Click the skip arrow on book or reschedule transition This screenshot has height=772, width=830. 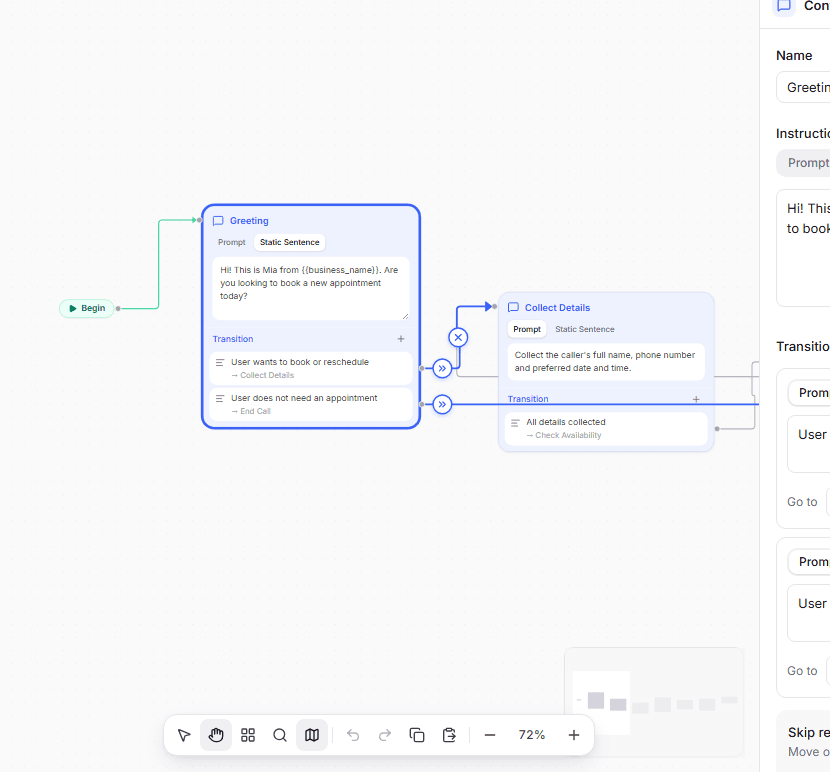coord(442,369)
